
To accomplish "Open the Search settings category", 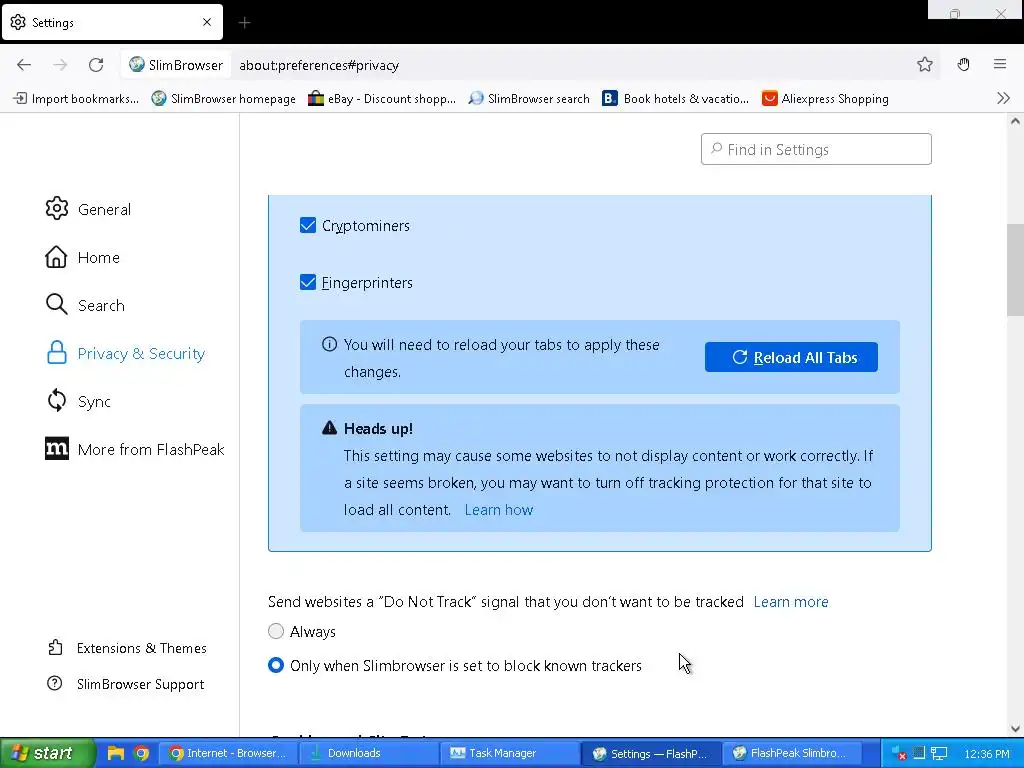I will pyautogui.click(x=85, y=305).
